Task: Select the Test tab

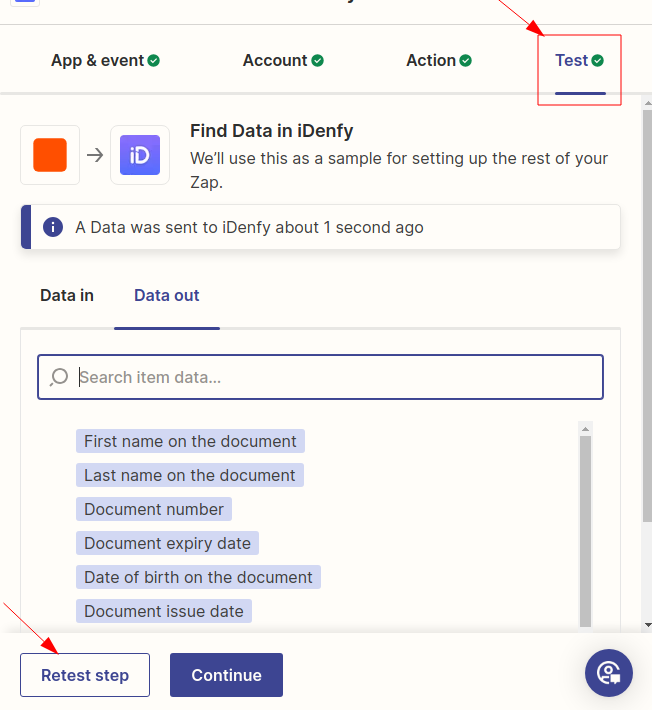Action: [580, 60]
